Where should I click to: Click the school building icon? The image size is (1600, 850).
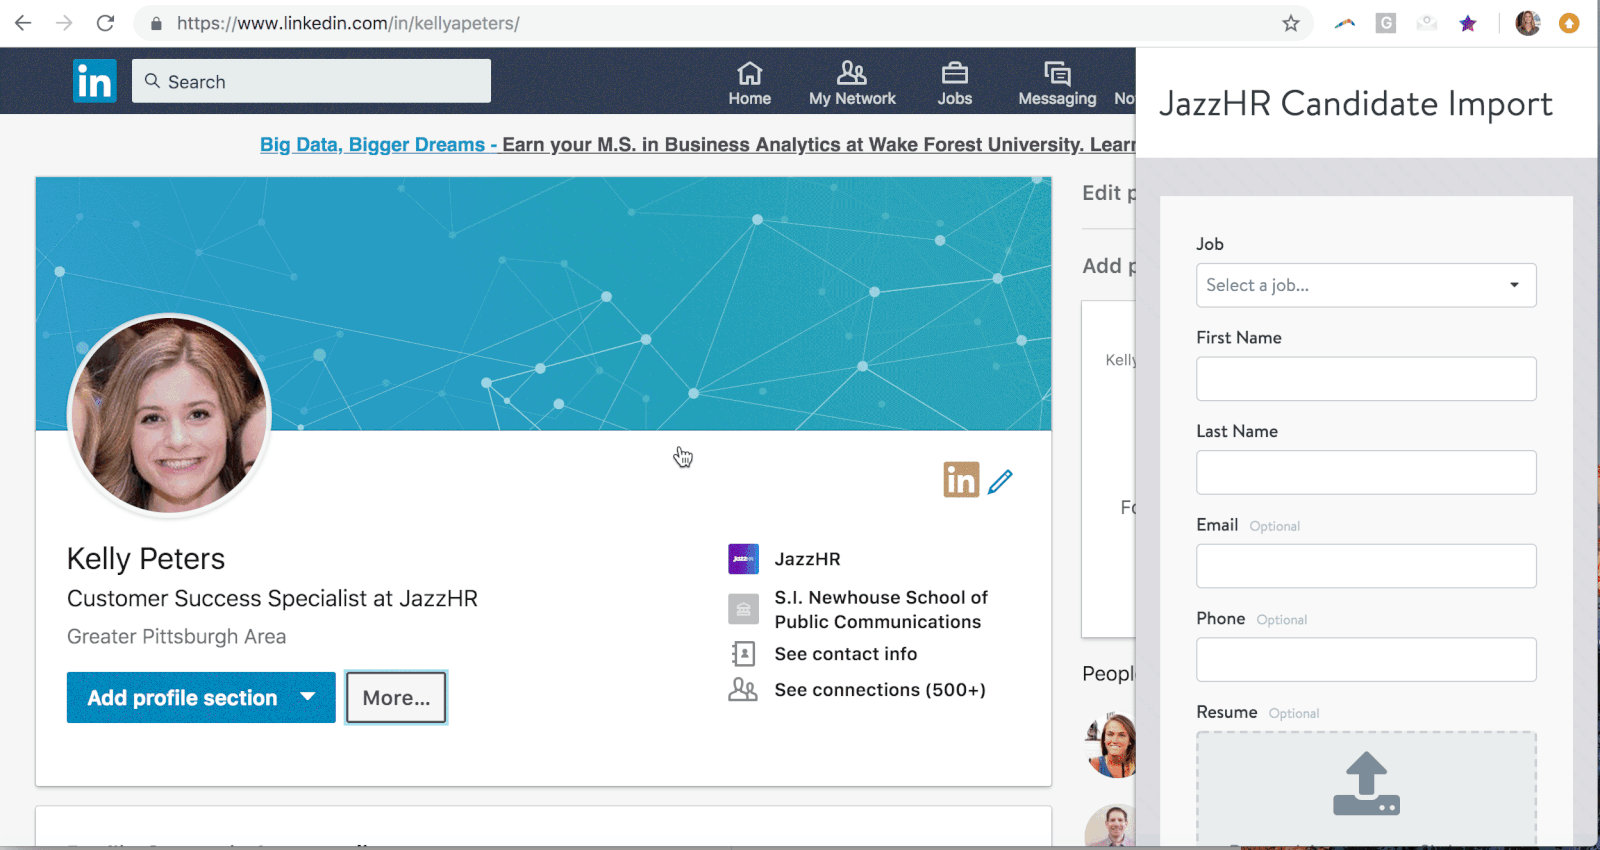click(743, 608)
